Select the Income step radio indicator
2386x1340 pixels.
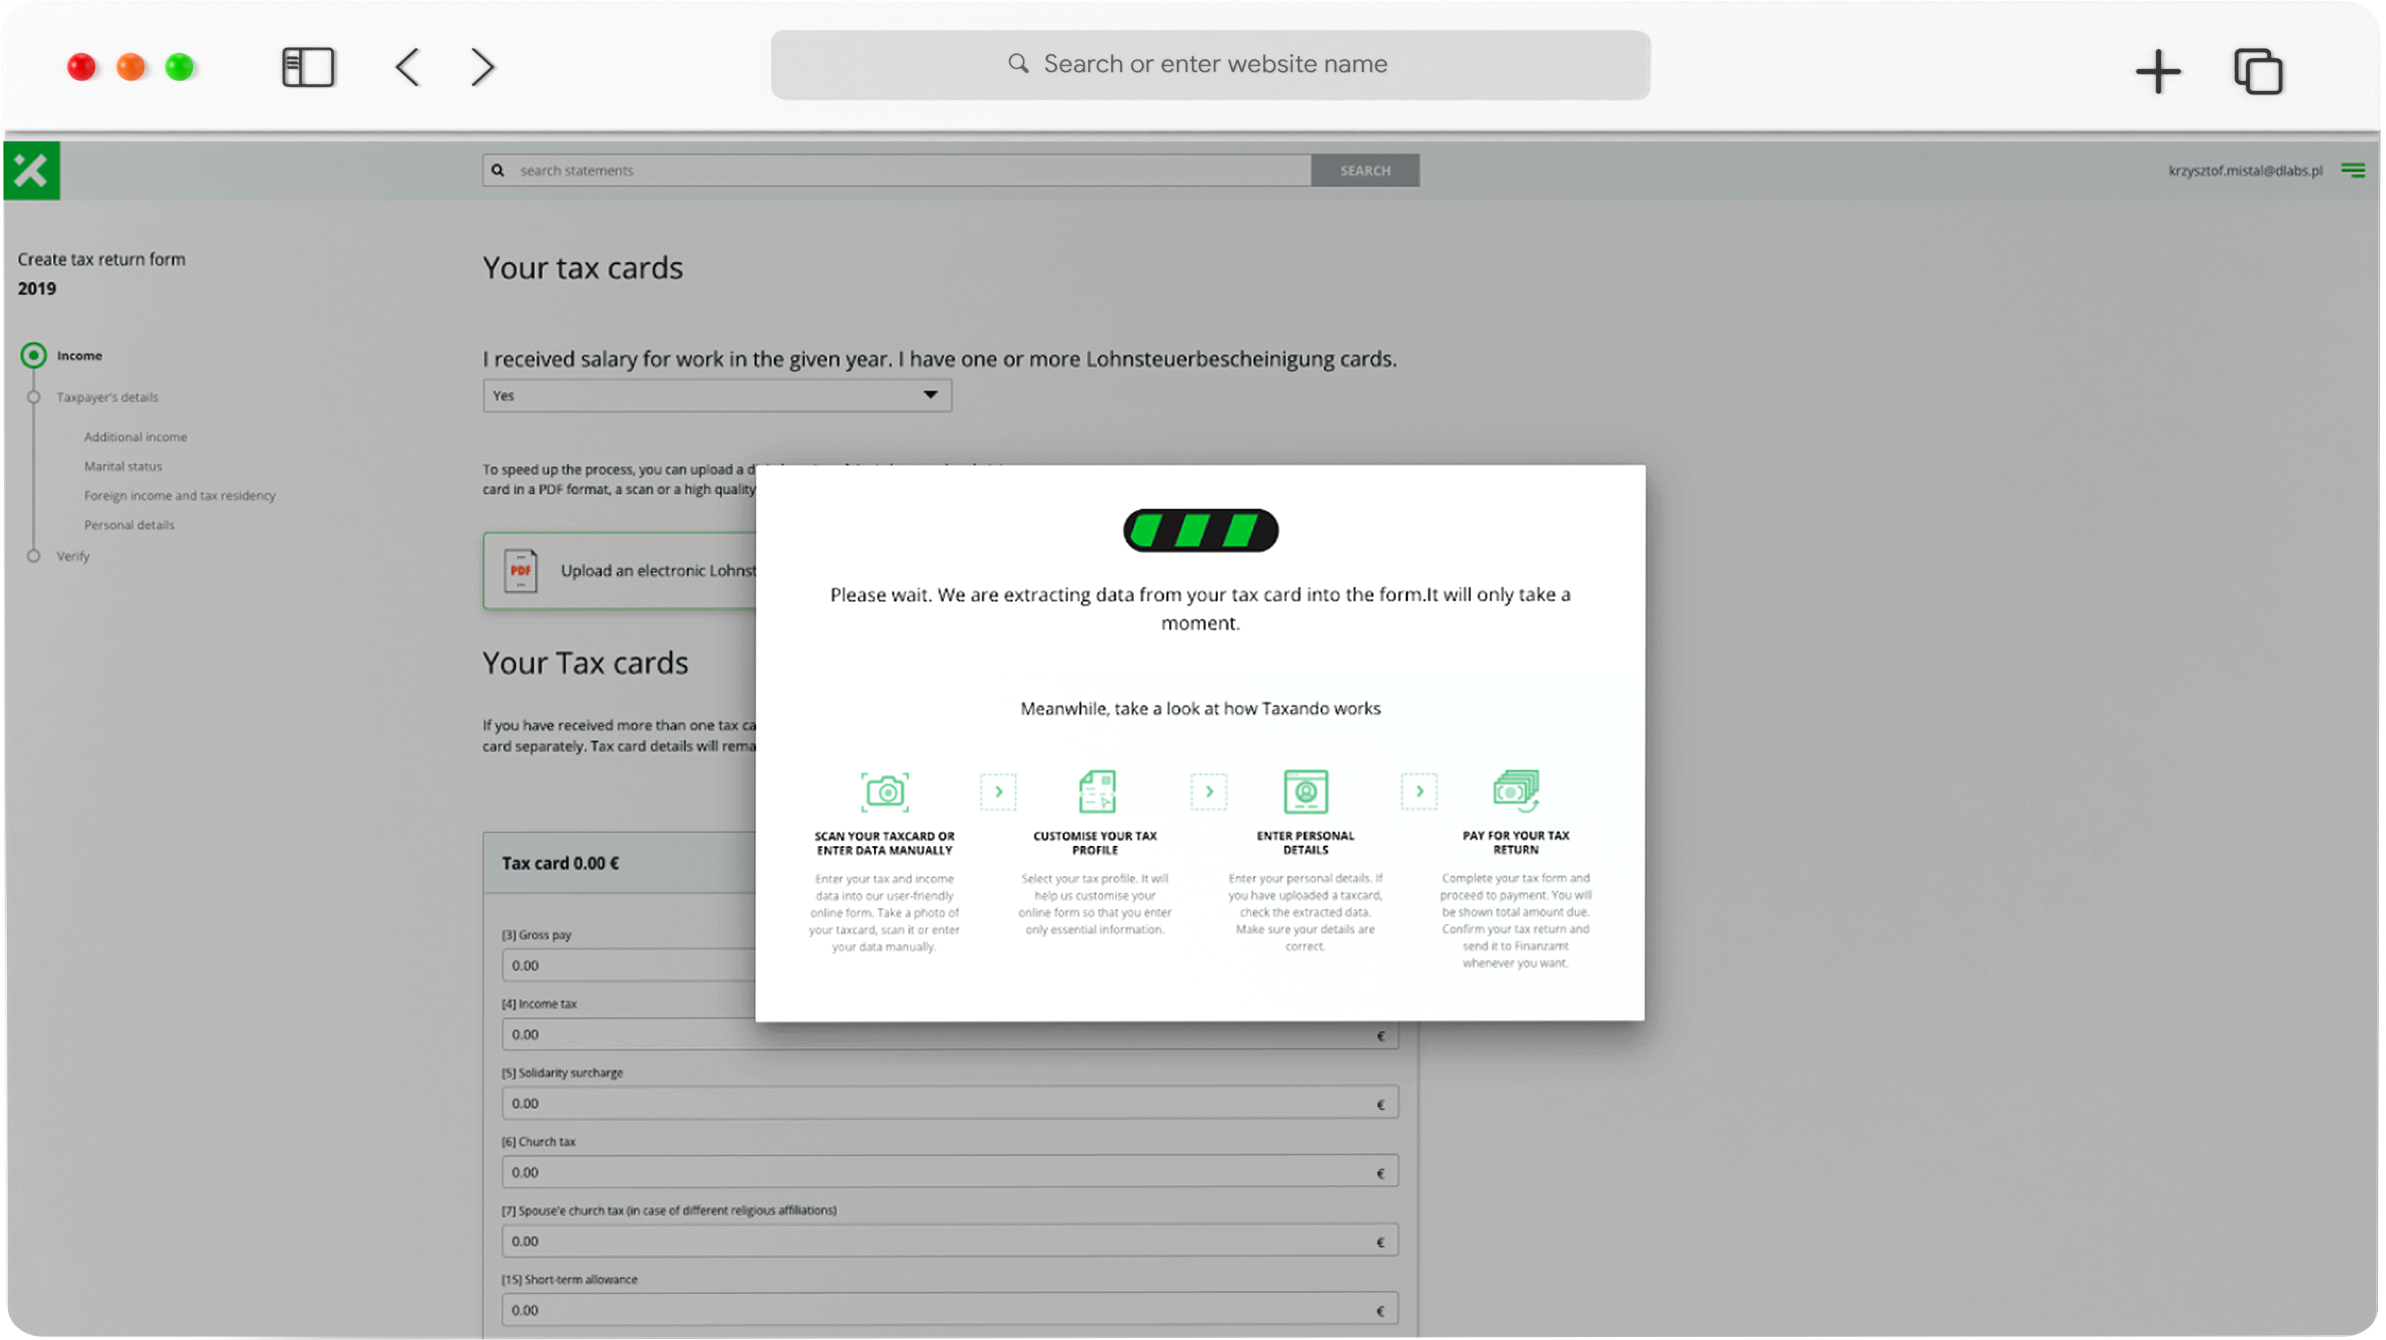pyautogui.click(x=34, y=355)
